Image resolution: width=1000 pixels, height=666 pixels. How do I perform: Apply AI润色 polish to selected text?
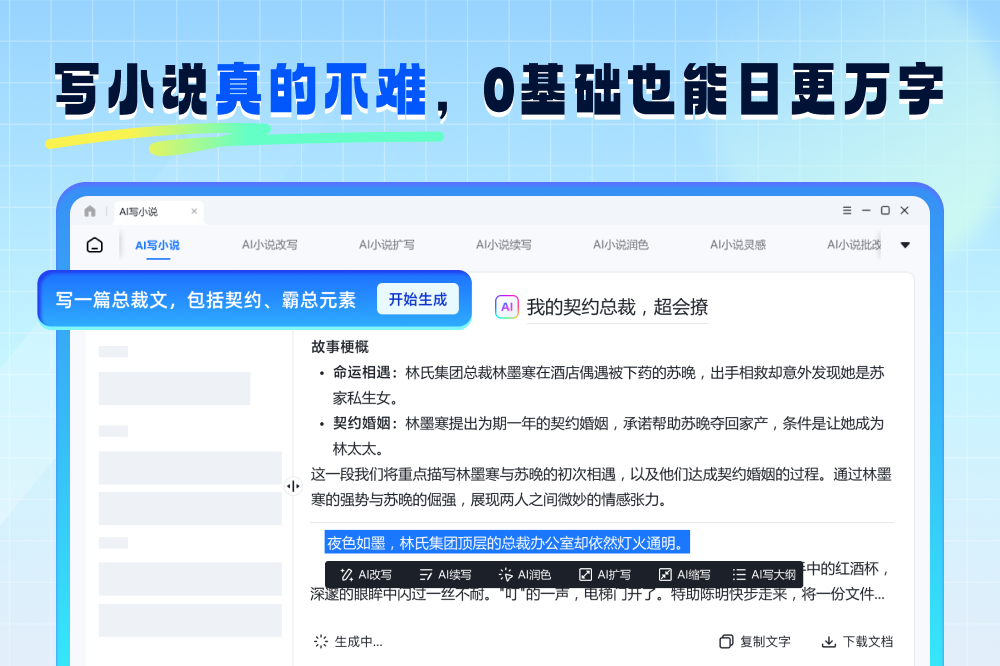[x=525, y=575]
